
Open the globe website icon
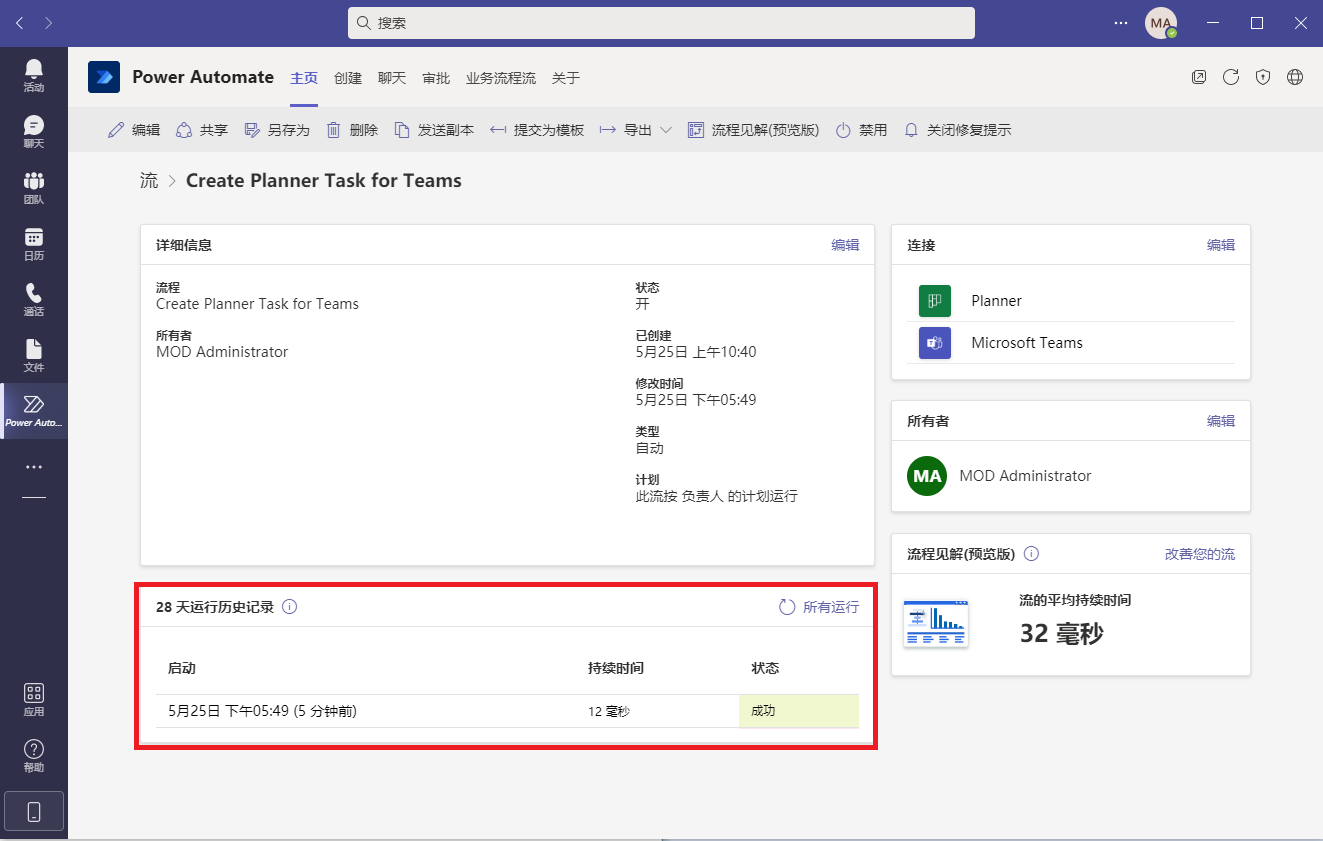pyautogui.click(x=1295, y=77)
